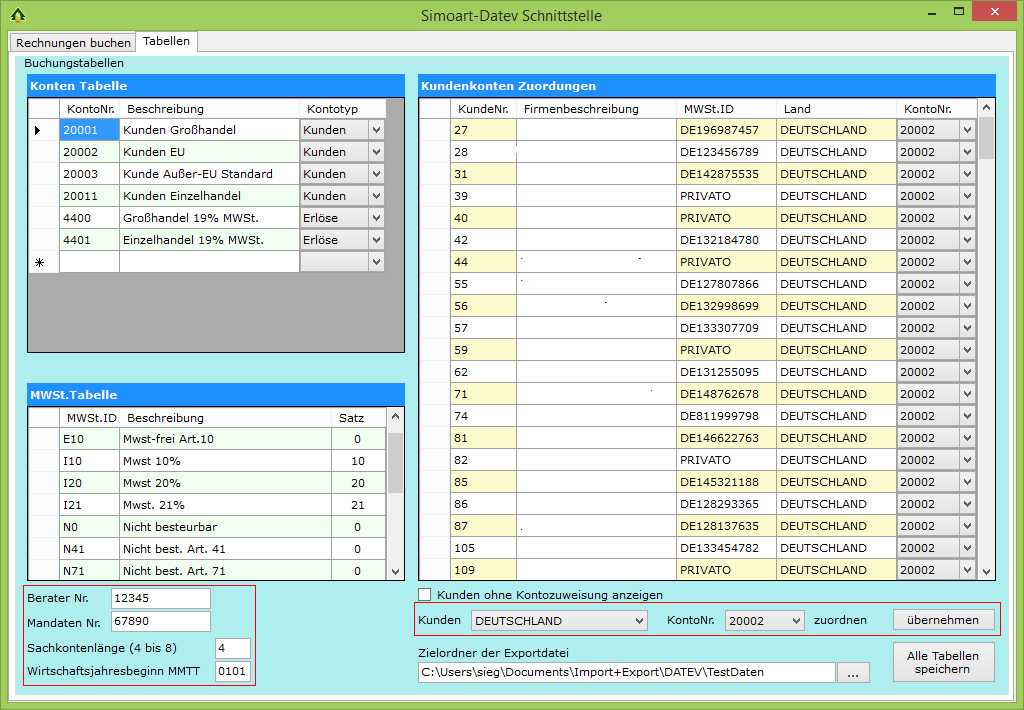Enable Kunden ohne Kontozuweisung anzeigen checkbox
This screenshot has height=710, width=1024.
click(425, 594)
